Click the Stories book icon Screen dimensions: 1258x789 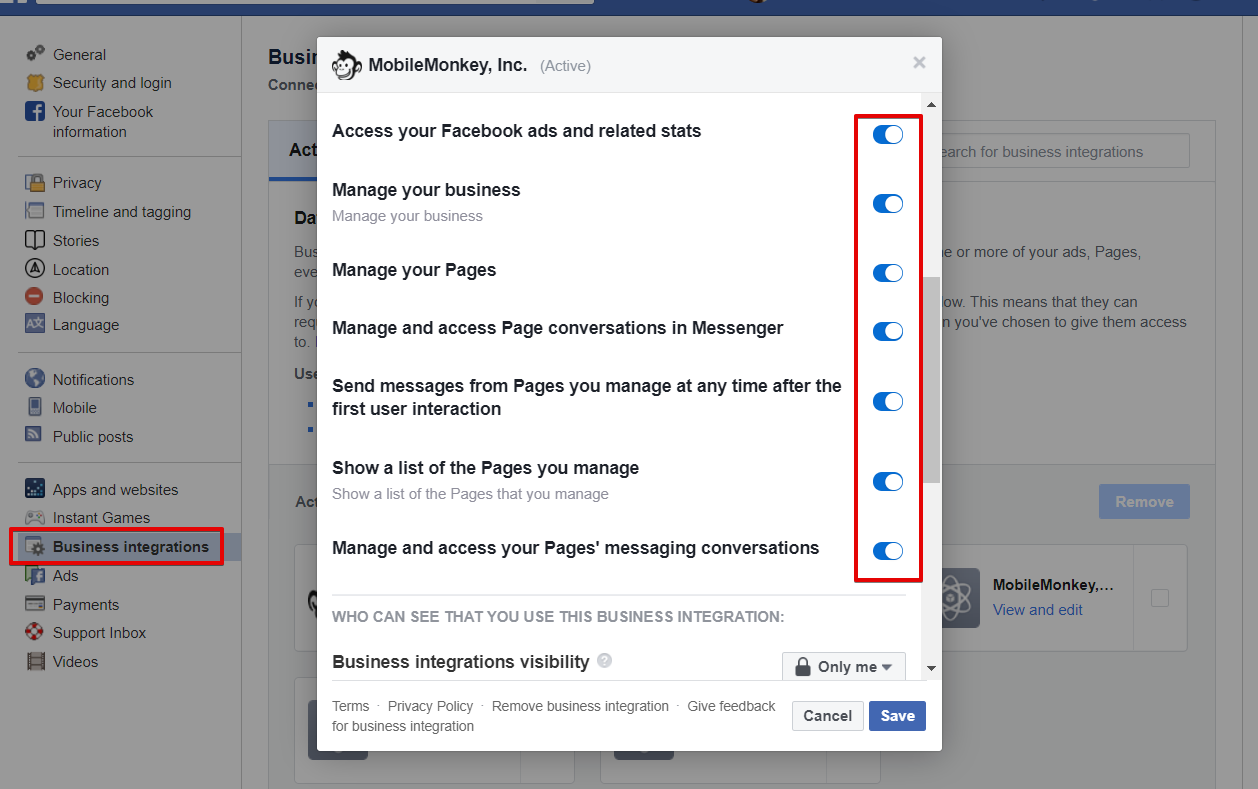[x=35, y=240]
